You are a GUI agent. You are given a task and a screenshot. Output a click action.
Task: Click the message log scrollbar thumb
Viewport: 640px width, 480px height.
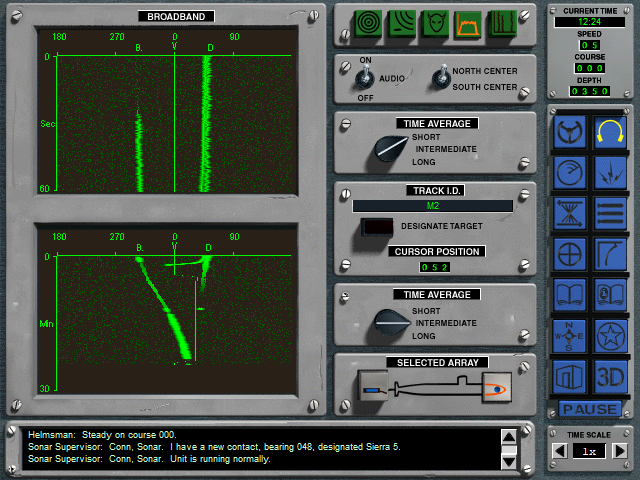[509, 450]
